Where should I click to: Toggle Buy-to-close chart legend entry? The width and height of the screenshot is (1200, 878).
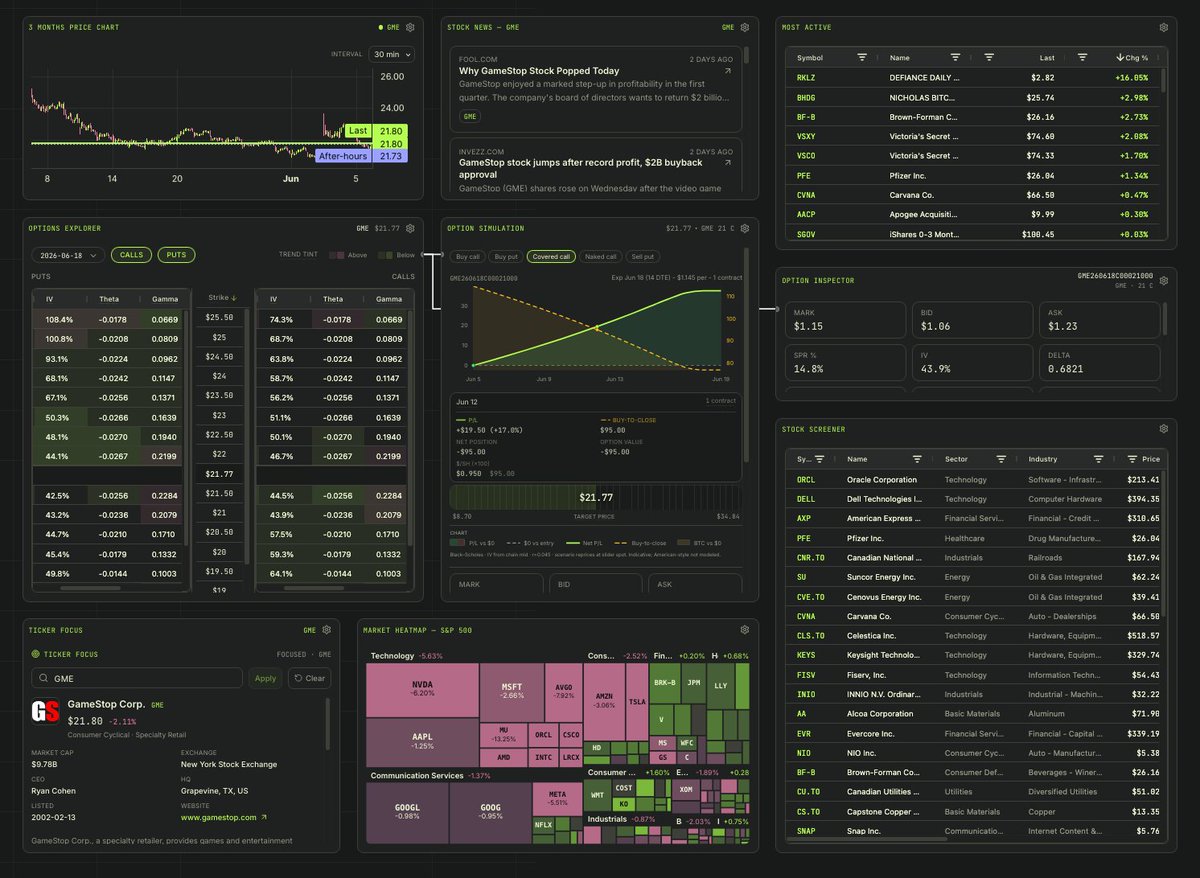point(641,543)
